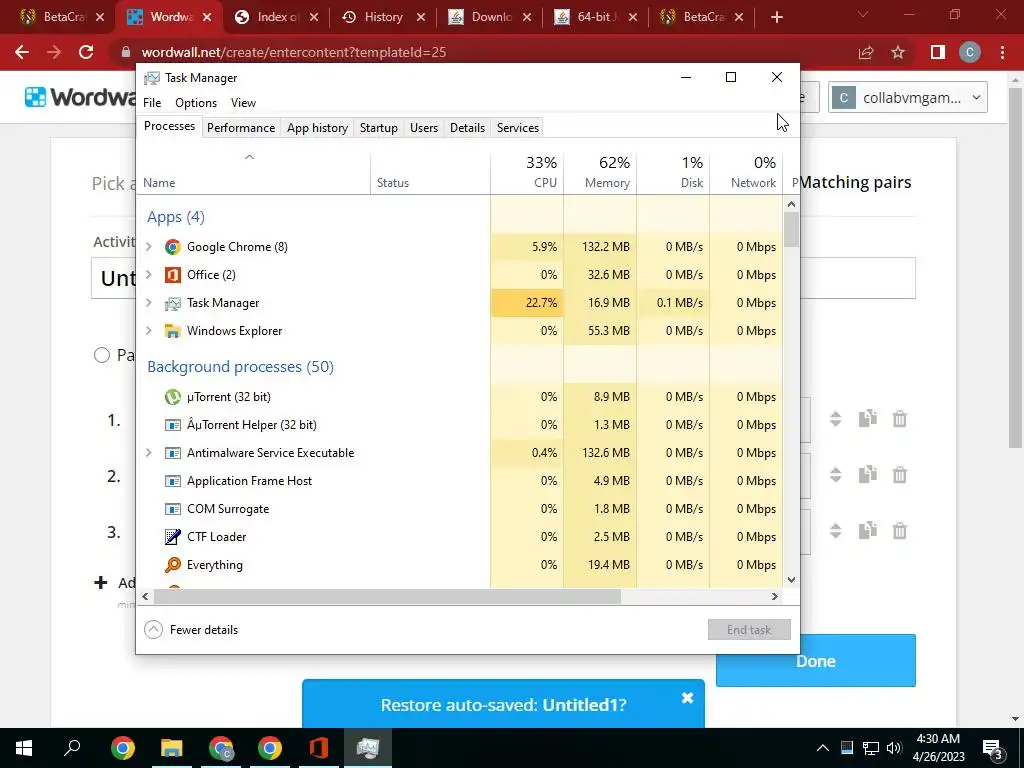
Task: Open Chrome side panel icon
Action: point(938,52)
